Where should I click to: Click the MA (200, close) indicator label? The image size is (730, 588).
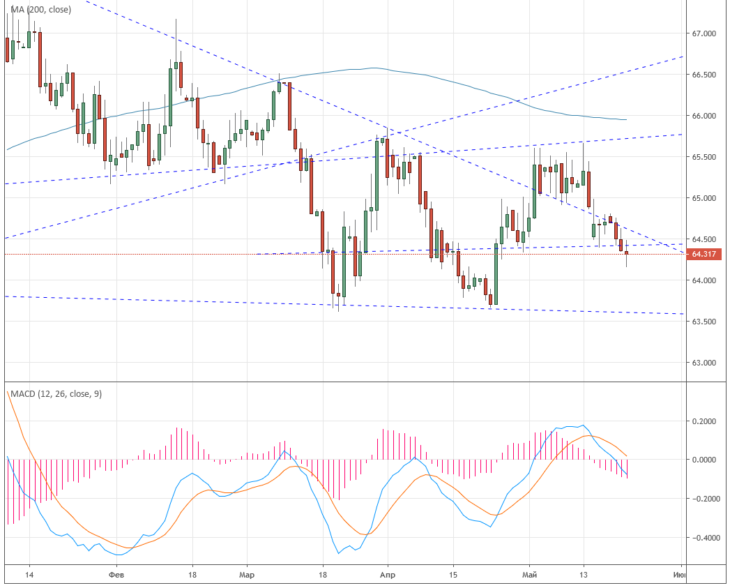point(41,9)
